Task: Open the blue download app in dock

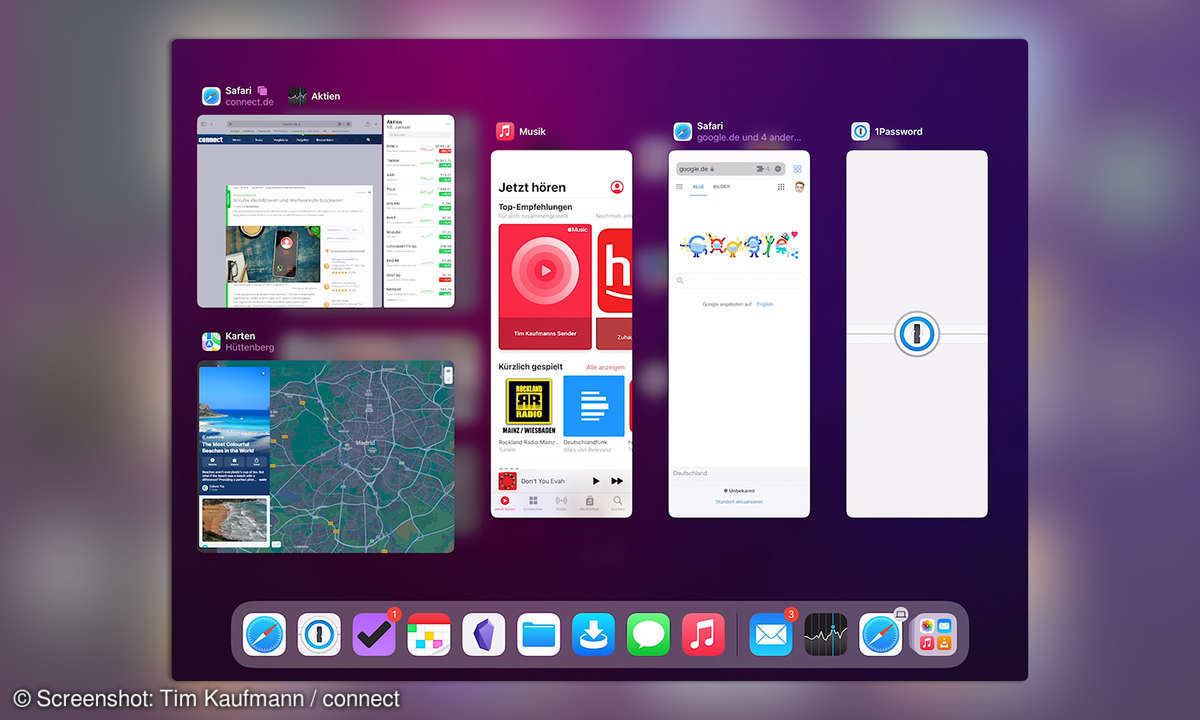Action: [594, 635]
